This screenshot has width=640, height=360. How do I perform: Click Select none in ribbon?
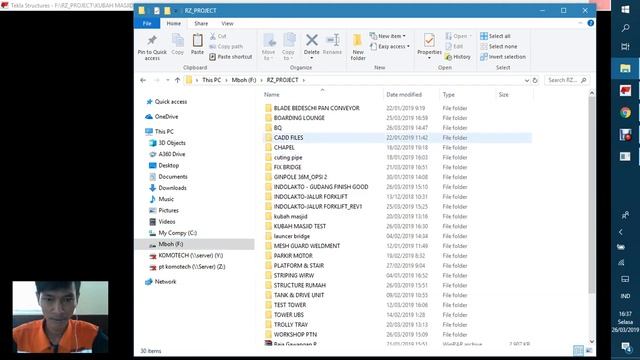[x=498, y=47]
